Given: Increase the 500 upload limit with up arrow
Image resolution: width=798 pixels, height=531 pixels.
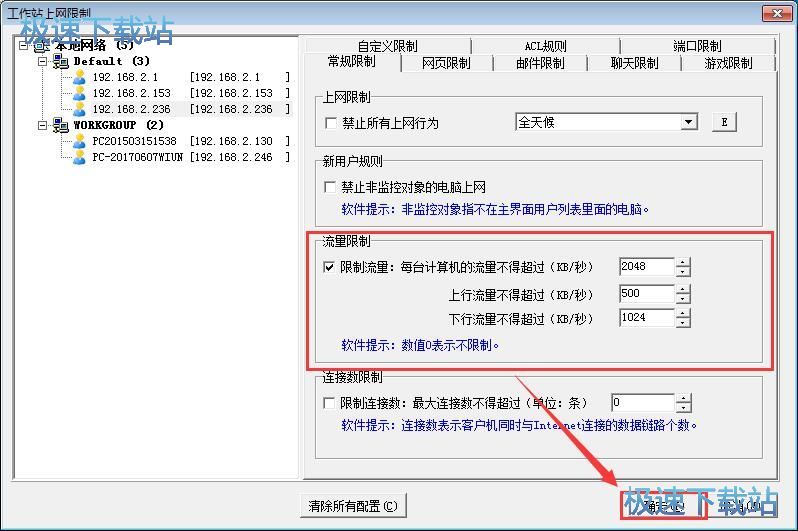Looking at the screenshot, I should point(683,289).
